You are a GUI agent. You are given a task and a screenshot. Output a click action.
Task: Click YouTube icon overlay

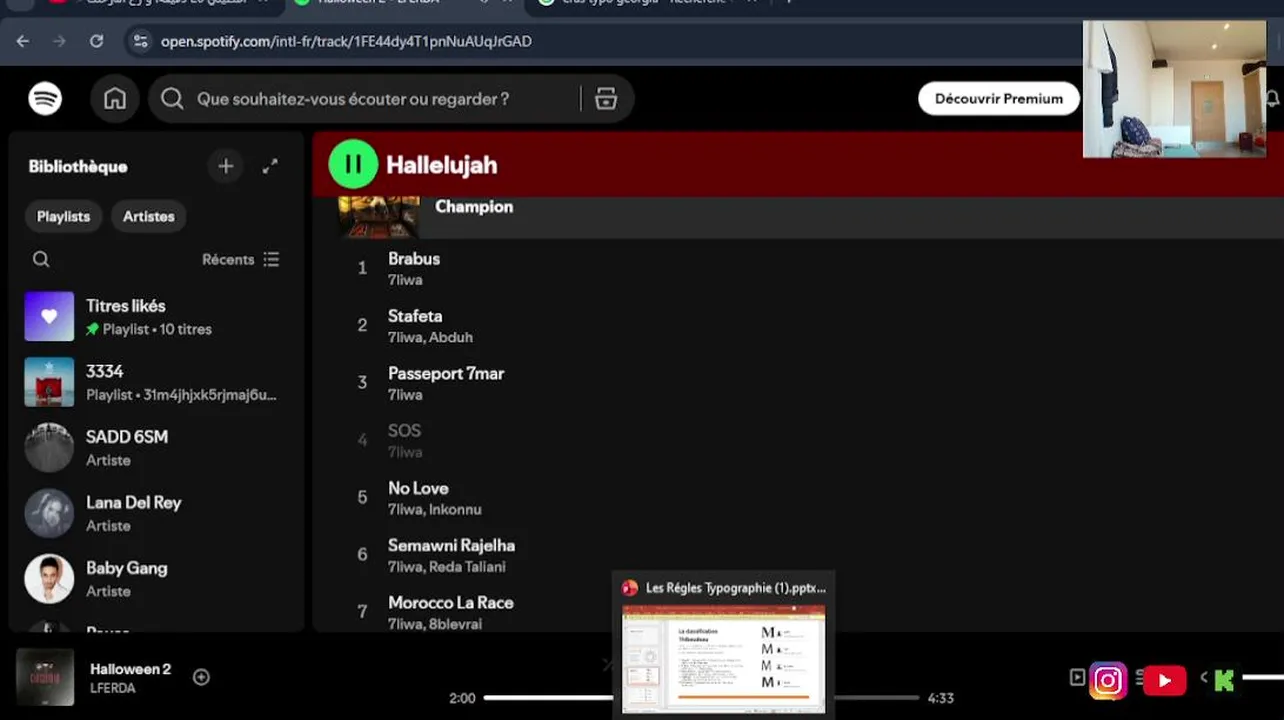1164,681
